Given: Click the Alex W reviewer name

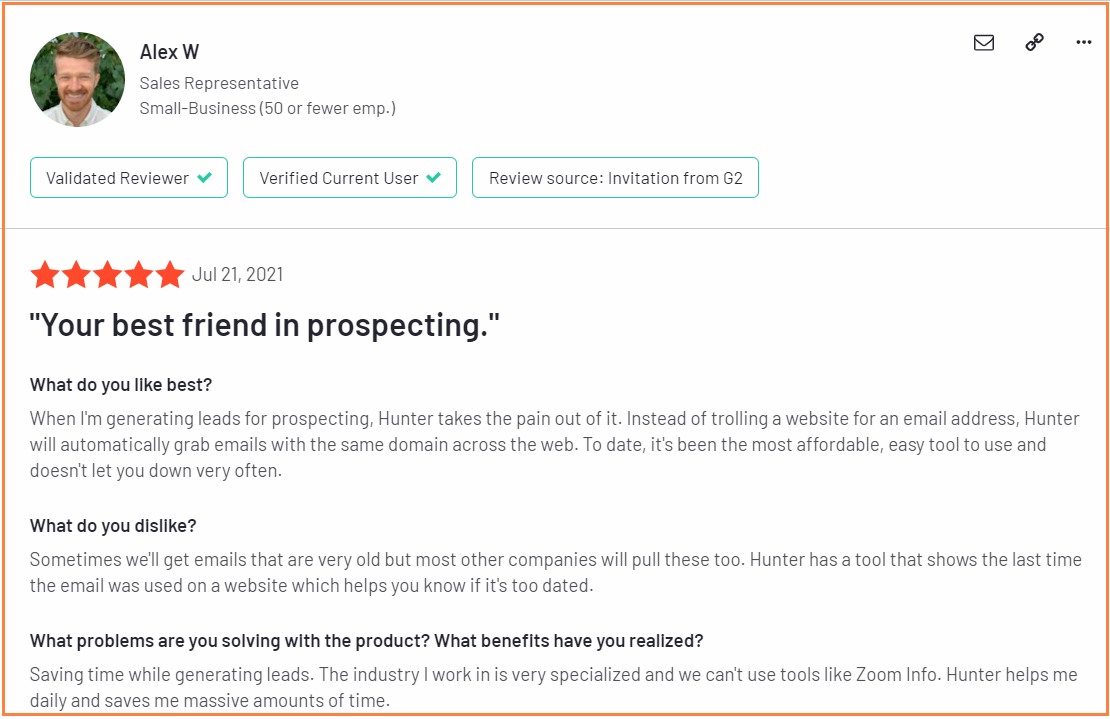Looking at the screenshot, I should [169, 52].
